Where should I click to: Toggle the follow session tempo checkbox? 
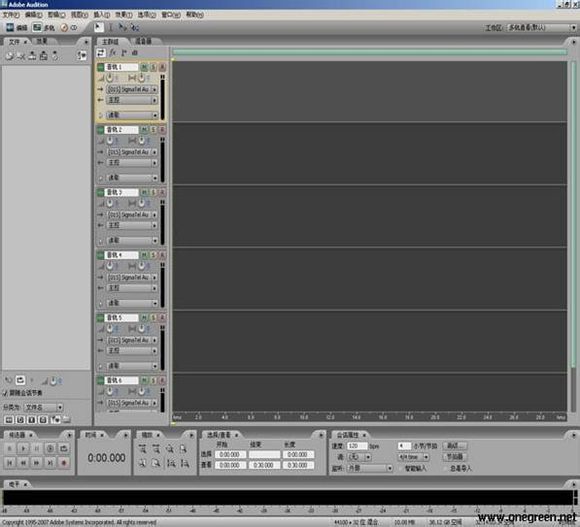tap(5, 393)
